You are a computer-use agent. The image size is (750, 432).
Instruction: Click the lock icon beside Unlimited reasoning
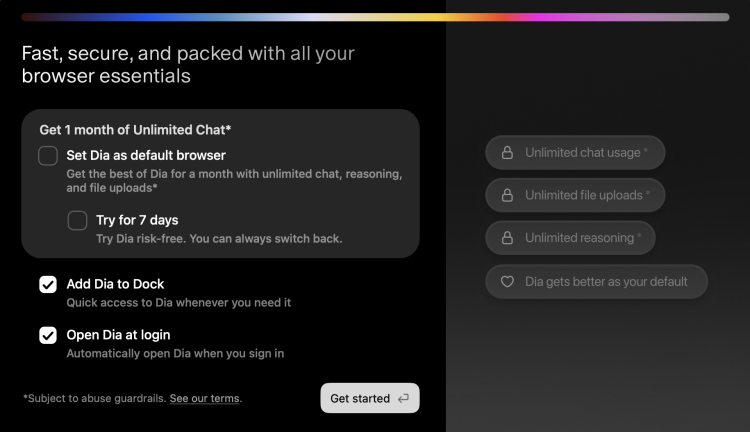pyautogui.click(x=507, y=238)
